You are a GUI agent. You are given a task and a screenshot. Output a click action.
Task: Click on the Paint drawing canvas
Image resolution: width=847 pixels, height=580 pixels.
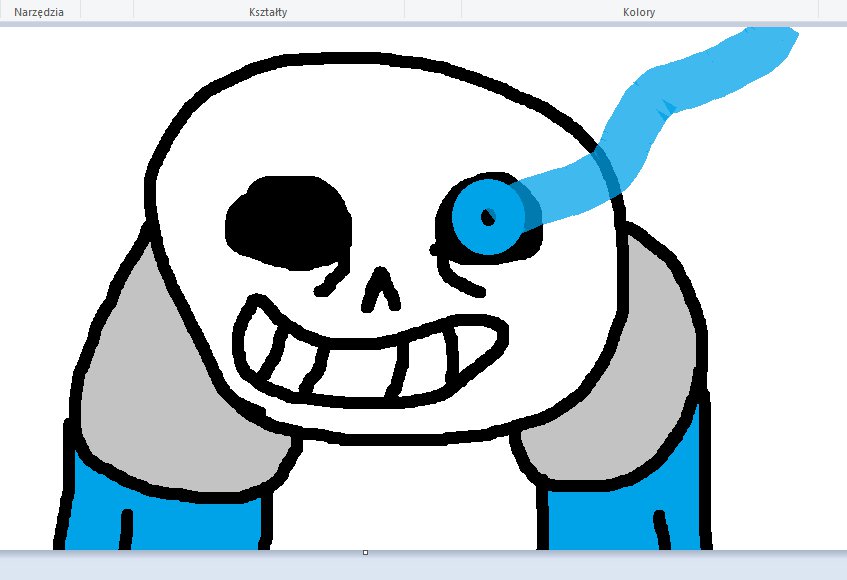pyautogui.click(x=424, y=288)
